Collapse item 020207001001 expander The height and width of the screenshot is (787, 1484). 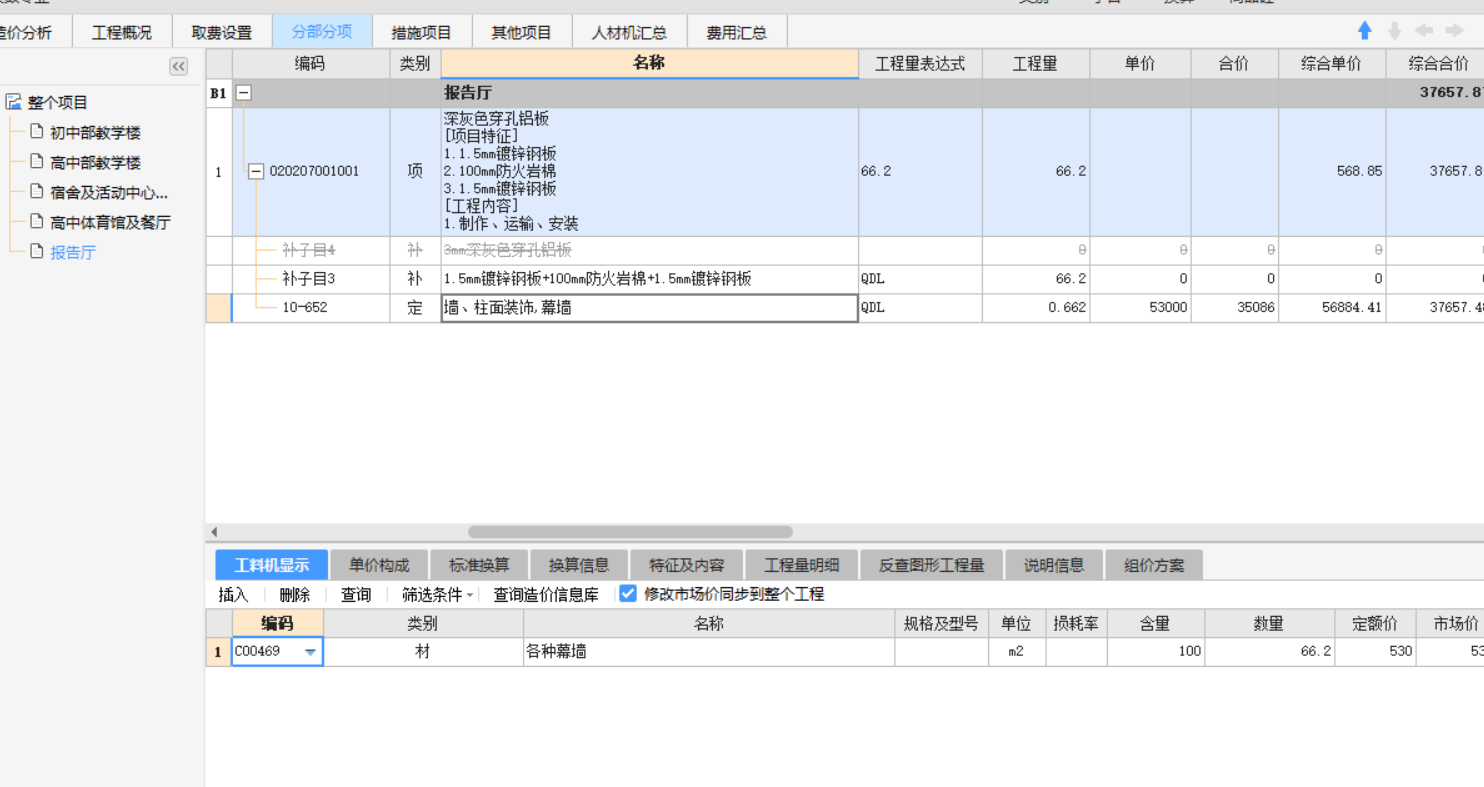point(256,171)
